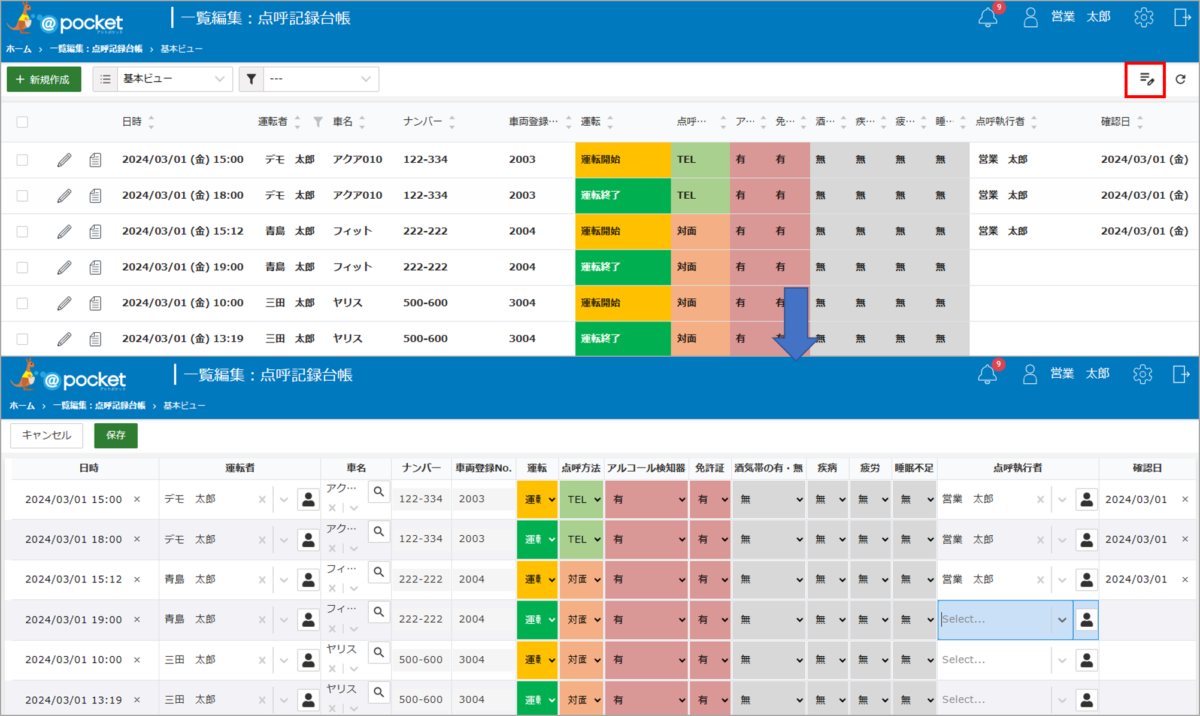Open the document detail icon for 2024/03/01 18:00 row

96,195
